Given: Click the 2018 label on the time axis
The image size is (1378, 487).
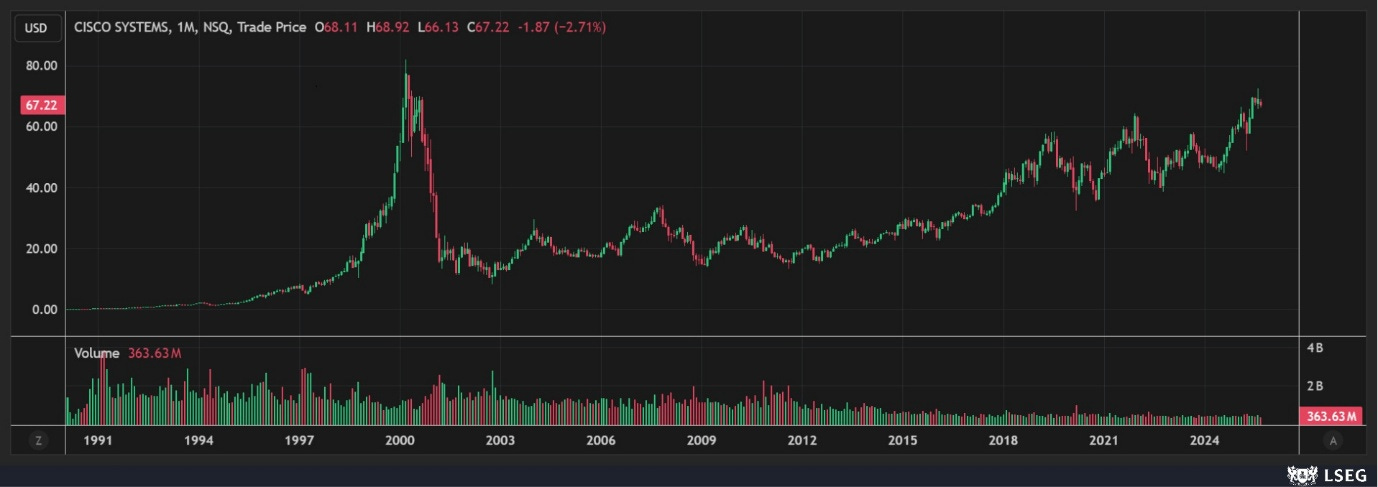Looking at the screenshot, I should tap(1003, 441).
